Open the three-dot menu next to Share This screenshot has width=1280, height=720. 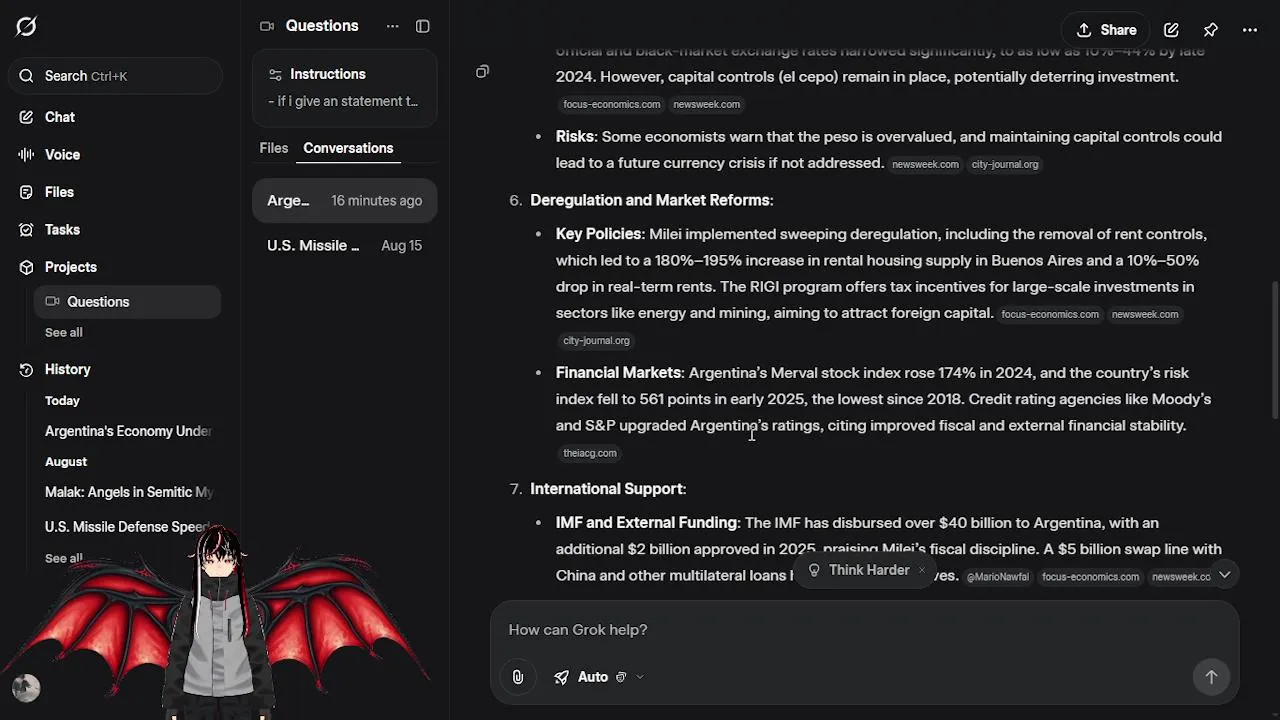1250,30
